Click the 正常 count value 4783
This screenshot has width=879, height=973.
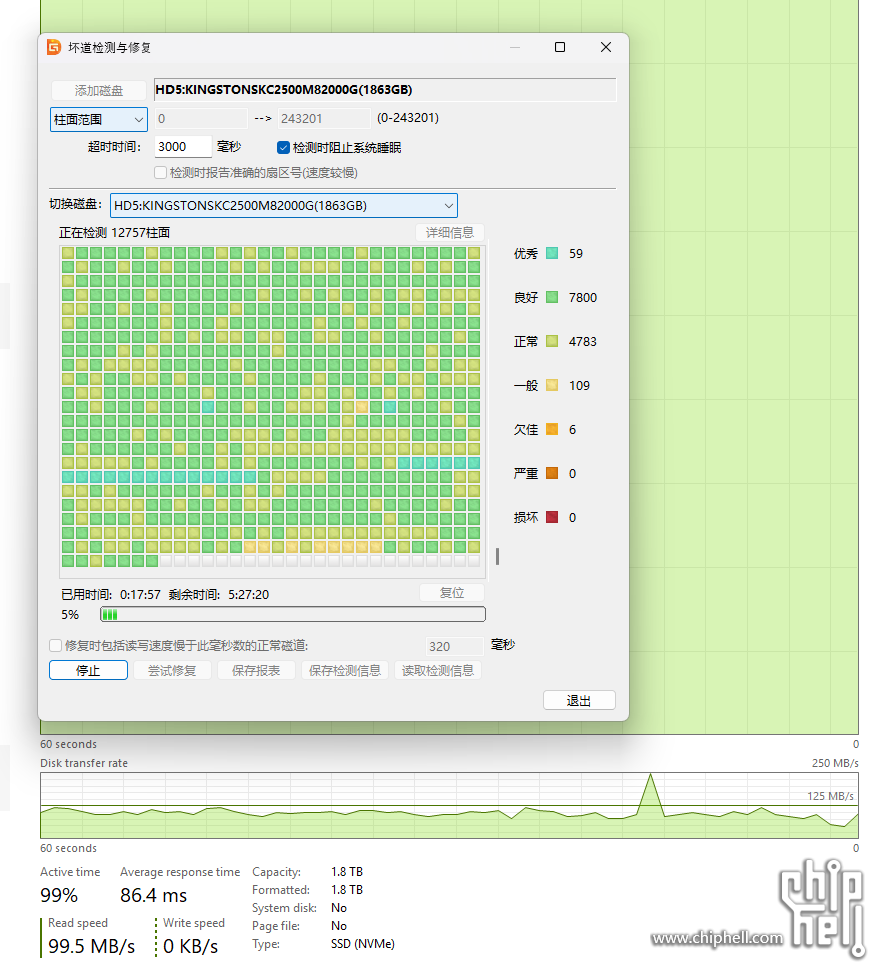[x=582, y=342]
